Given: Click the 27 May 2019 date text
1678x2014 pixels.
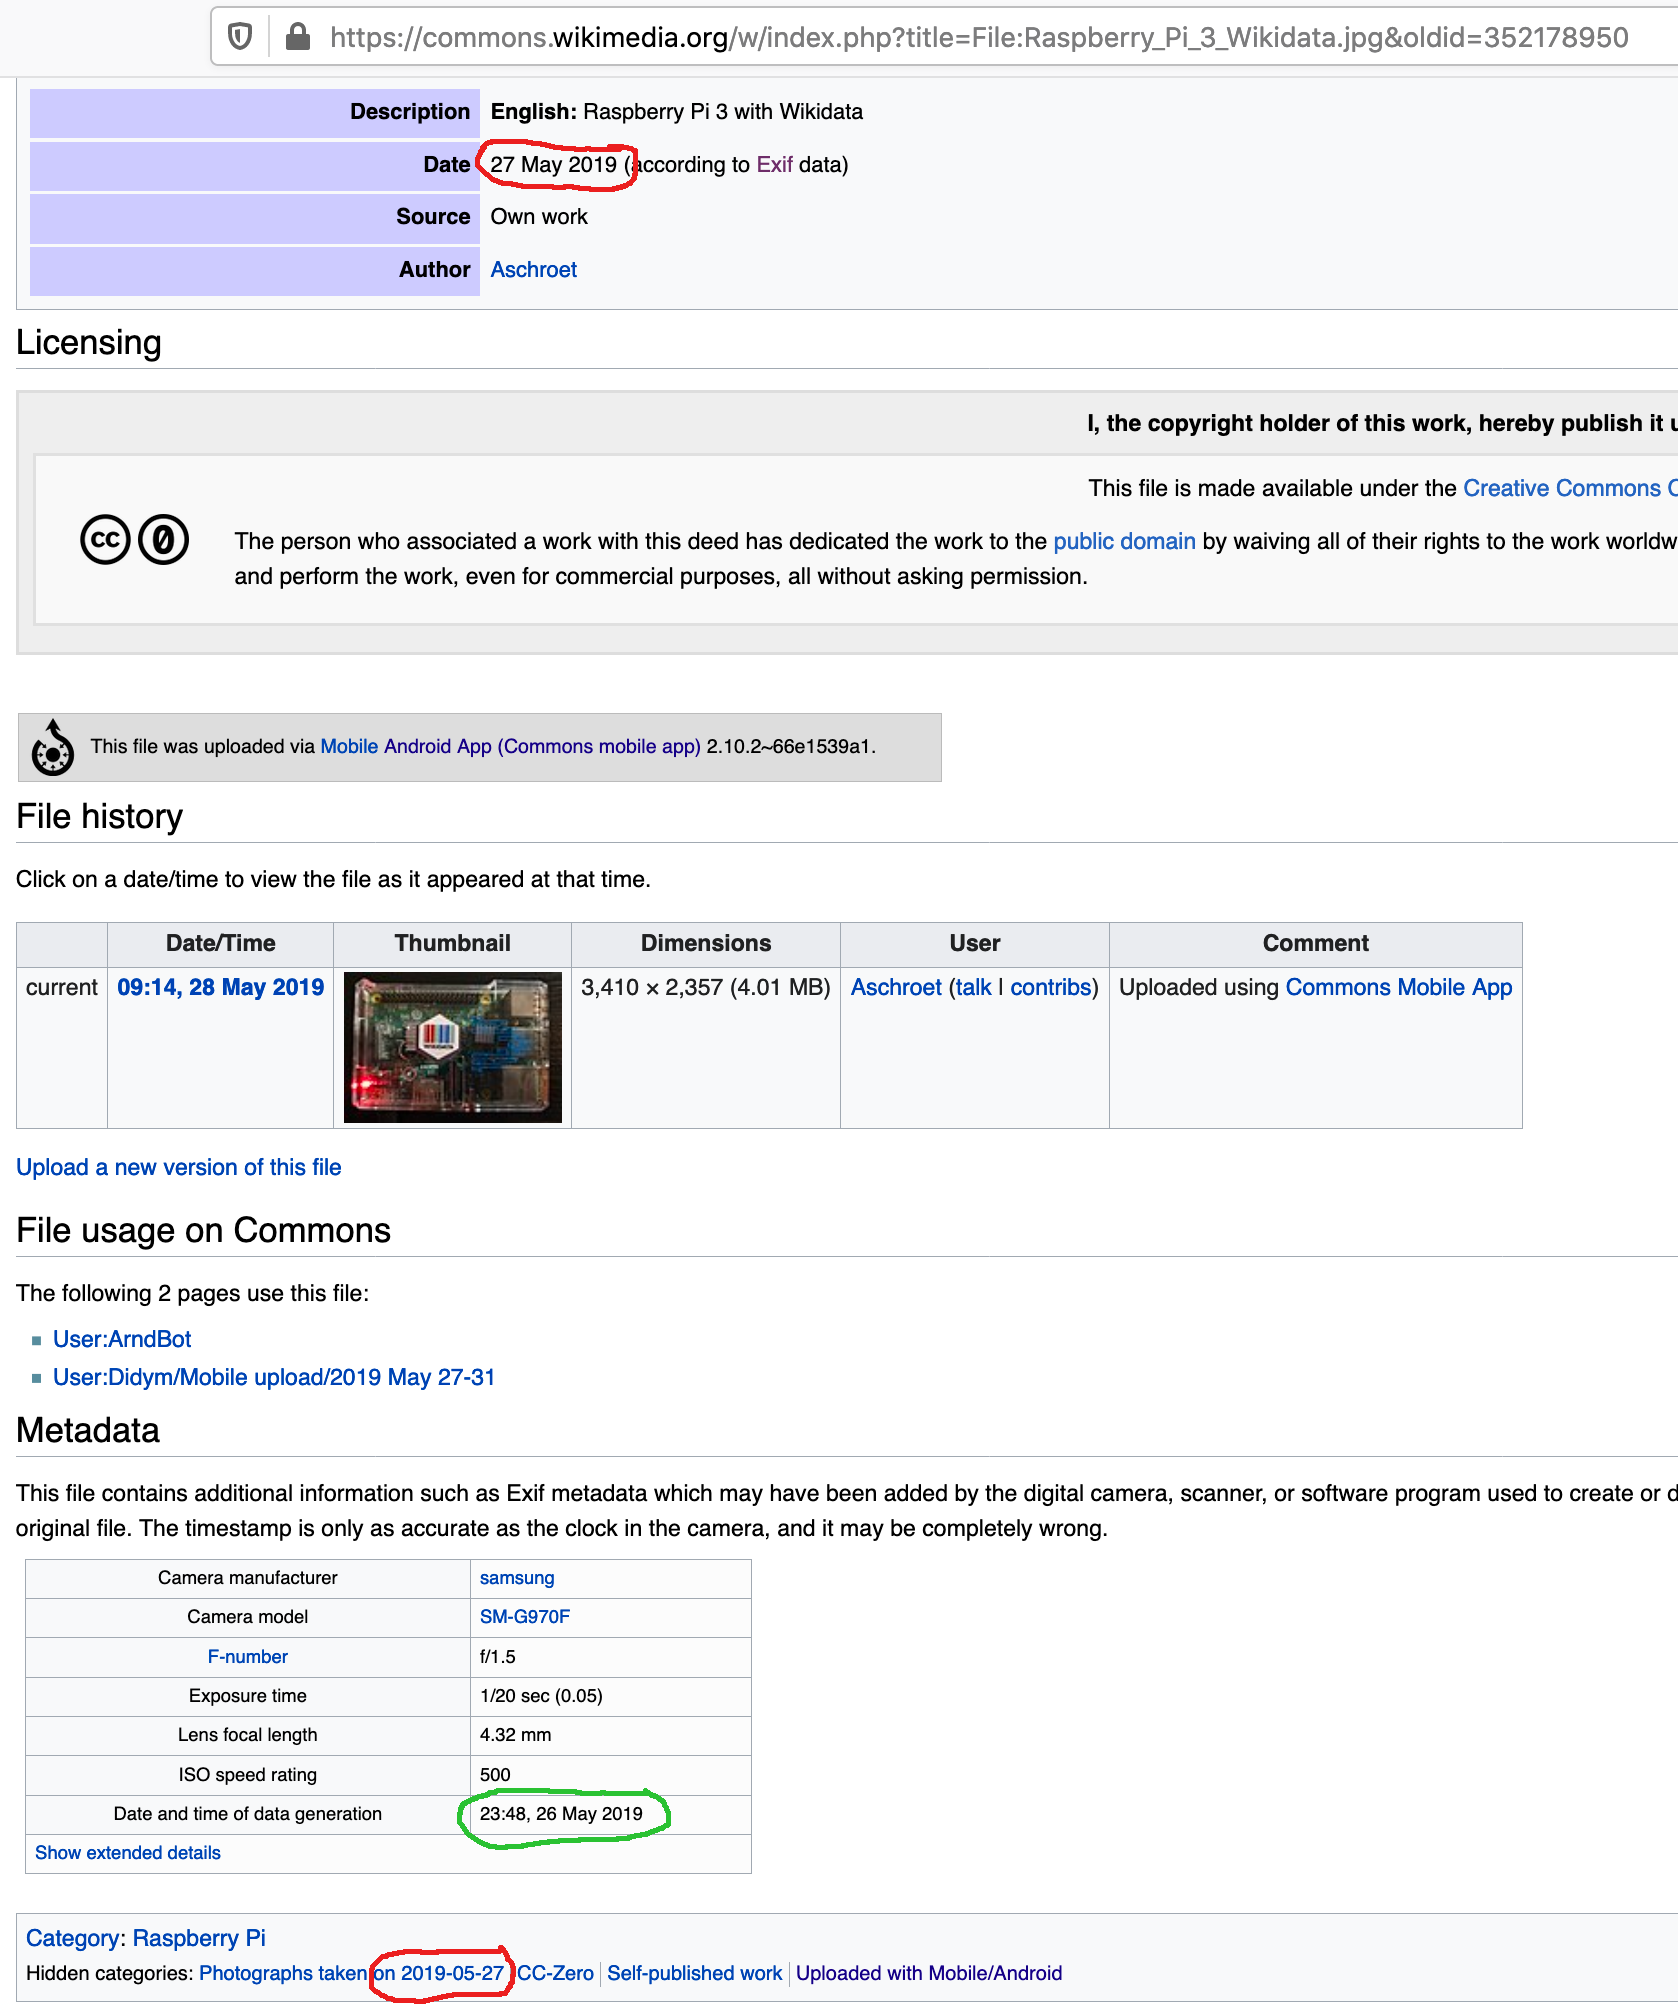Looking at the screenshot, I should (x=554, y=165).
